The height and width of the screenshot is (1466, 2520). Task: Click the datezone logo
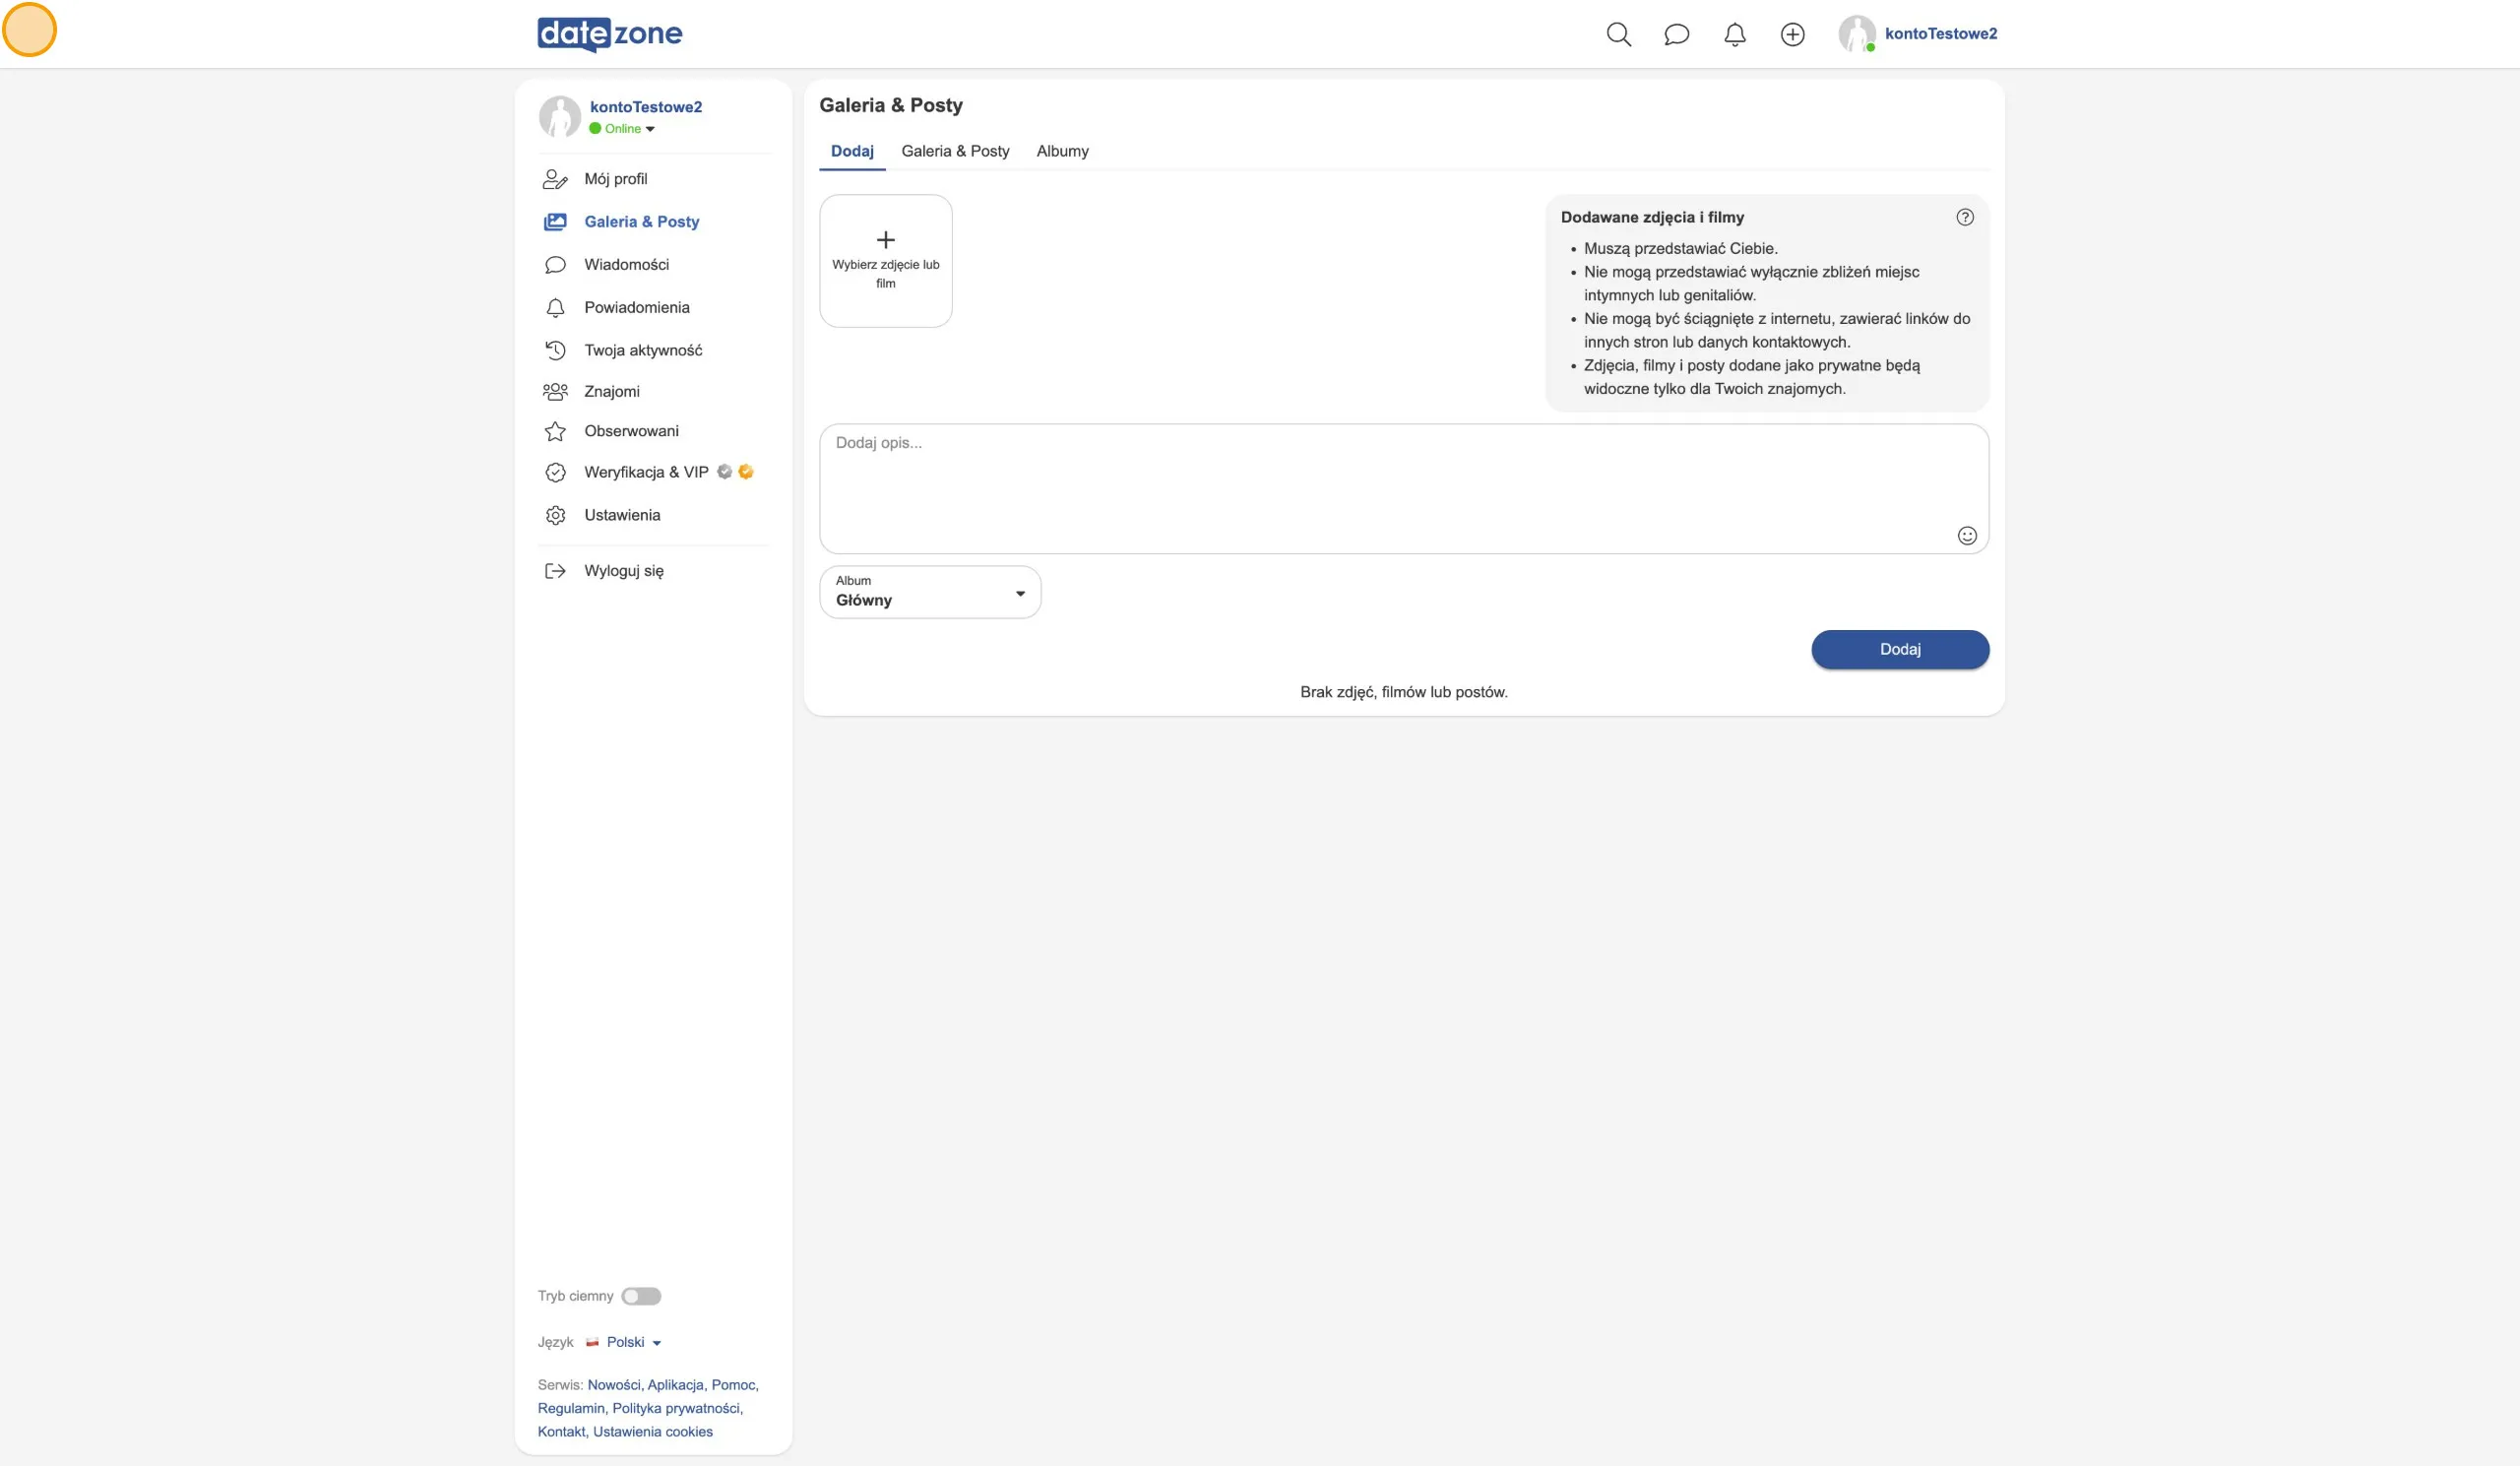[x=610, y=34]
